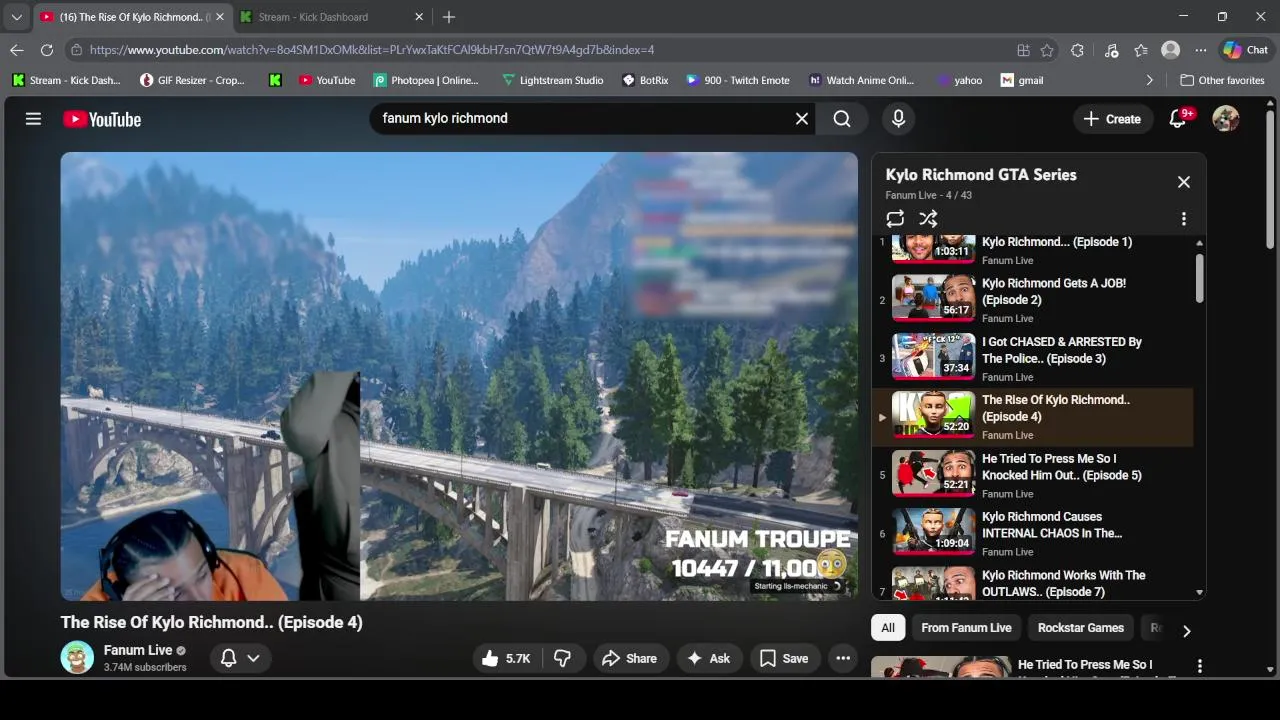Like the video with the thumbs-up button
The image size is (1280, 720).
[x=505, y=658]
